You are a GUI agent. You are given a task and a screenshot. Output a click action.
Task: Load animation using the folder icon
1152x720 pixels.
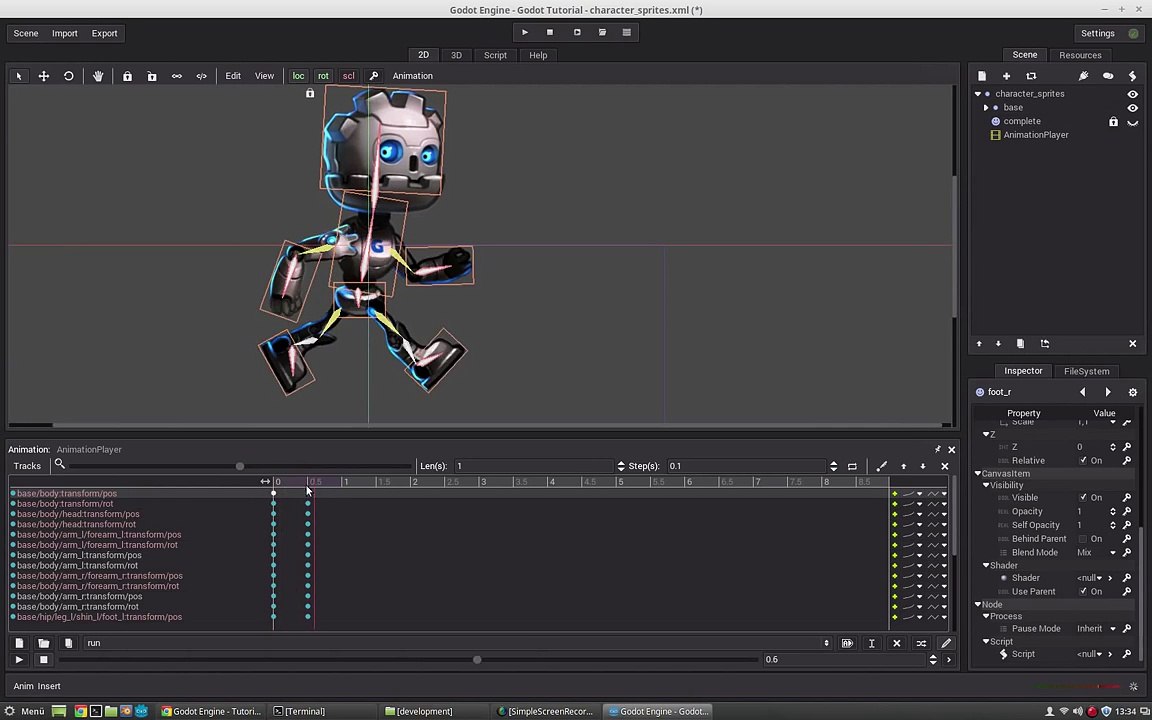pyautogui.click(x=43, y=643)
